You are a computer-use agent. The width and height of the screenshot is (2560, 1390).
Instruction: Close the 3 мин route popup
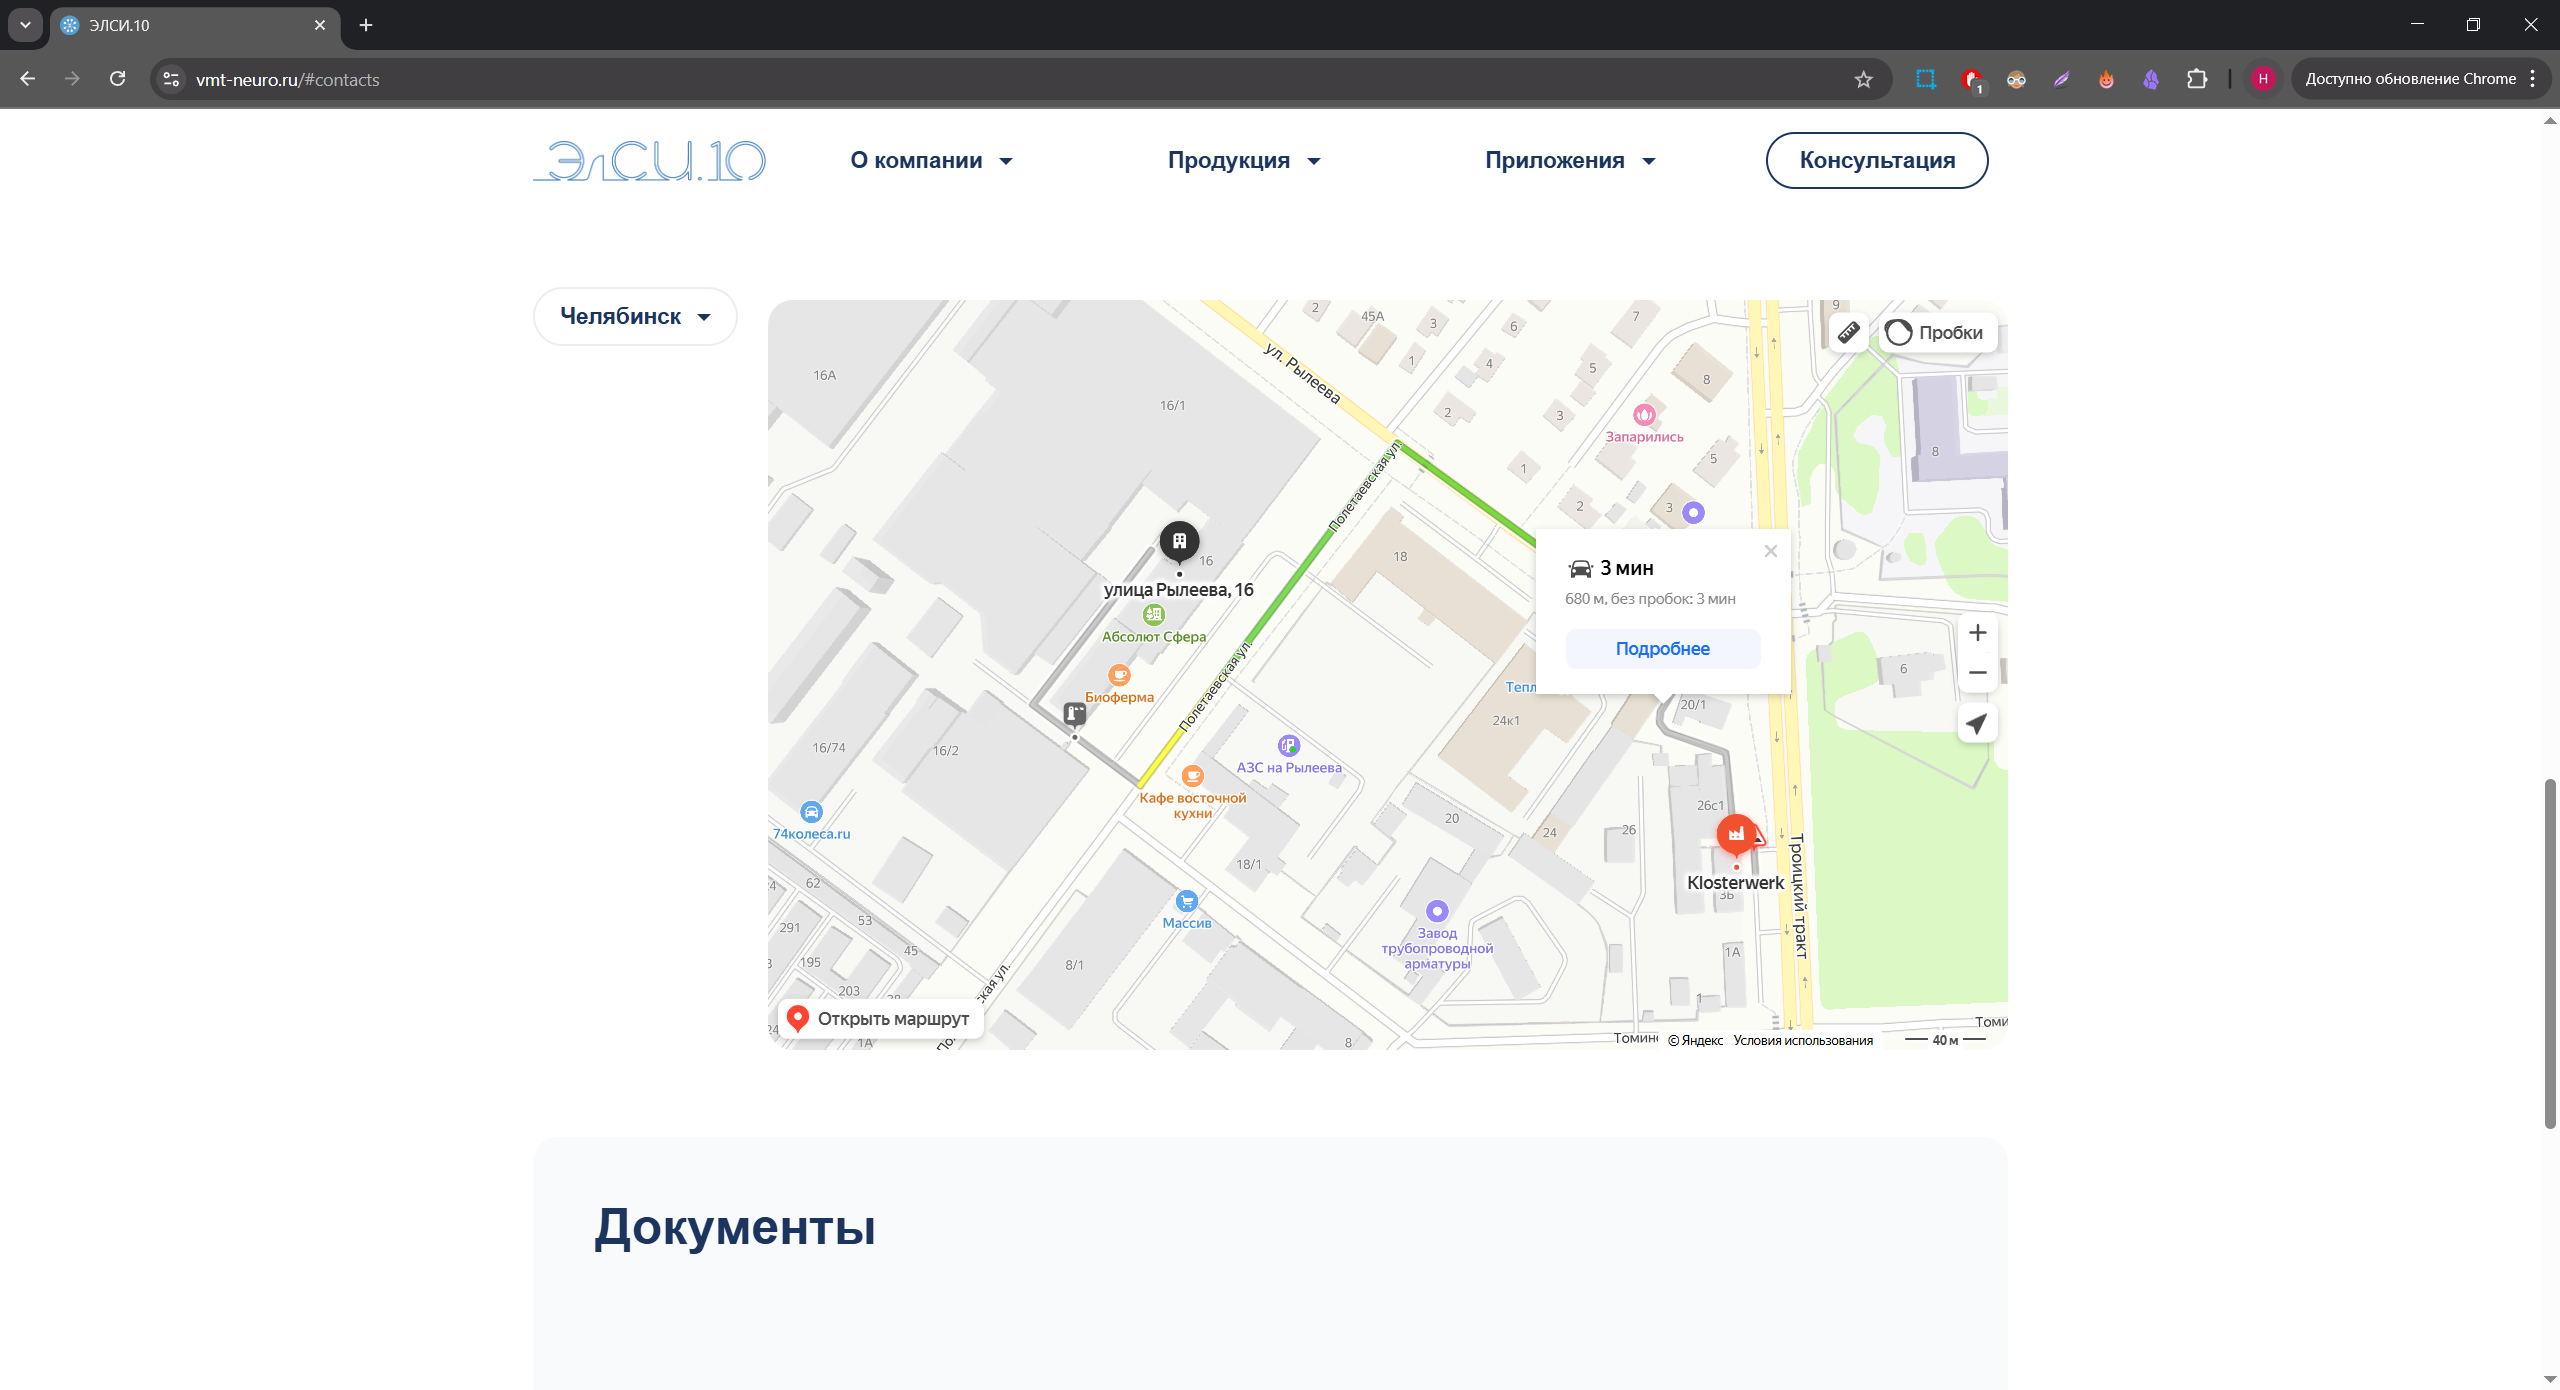tap(1770, 551)
